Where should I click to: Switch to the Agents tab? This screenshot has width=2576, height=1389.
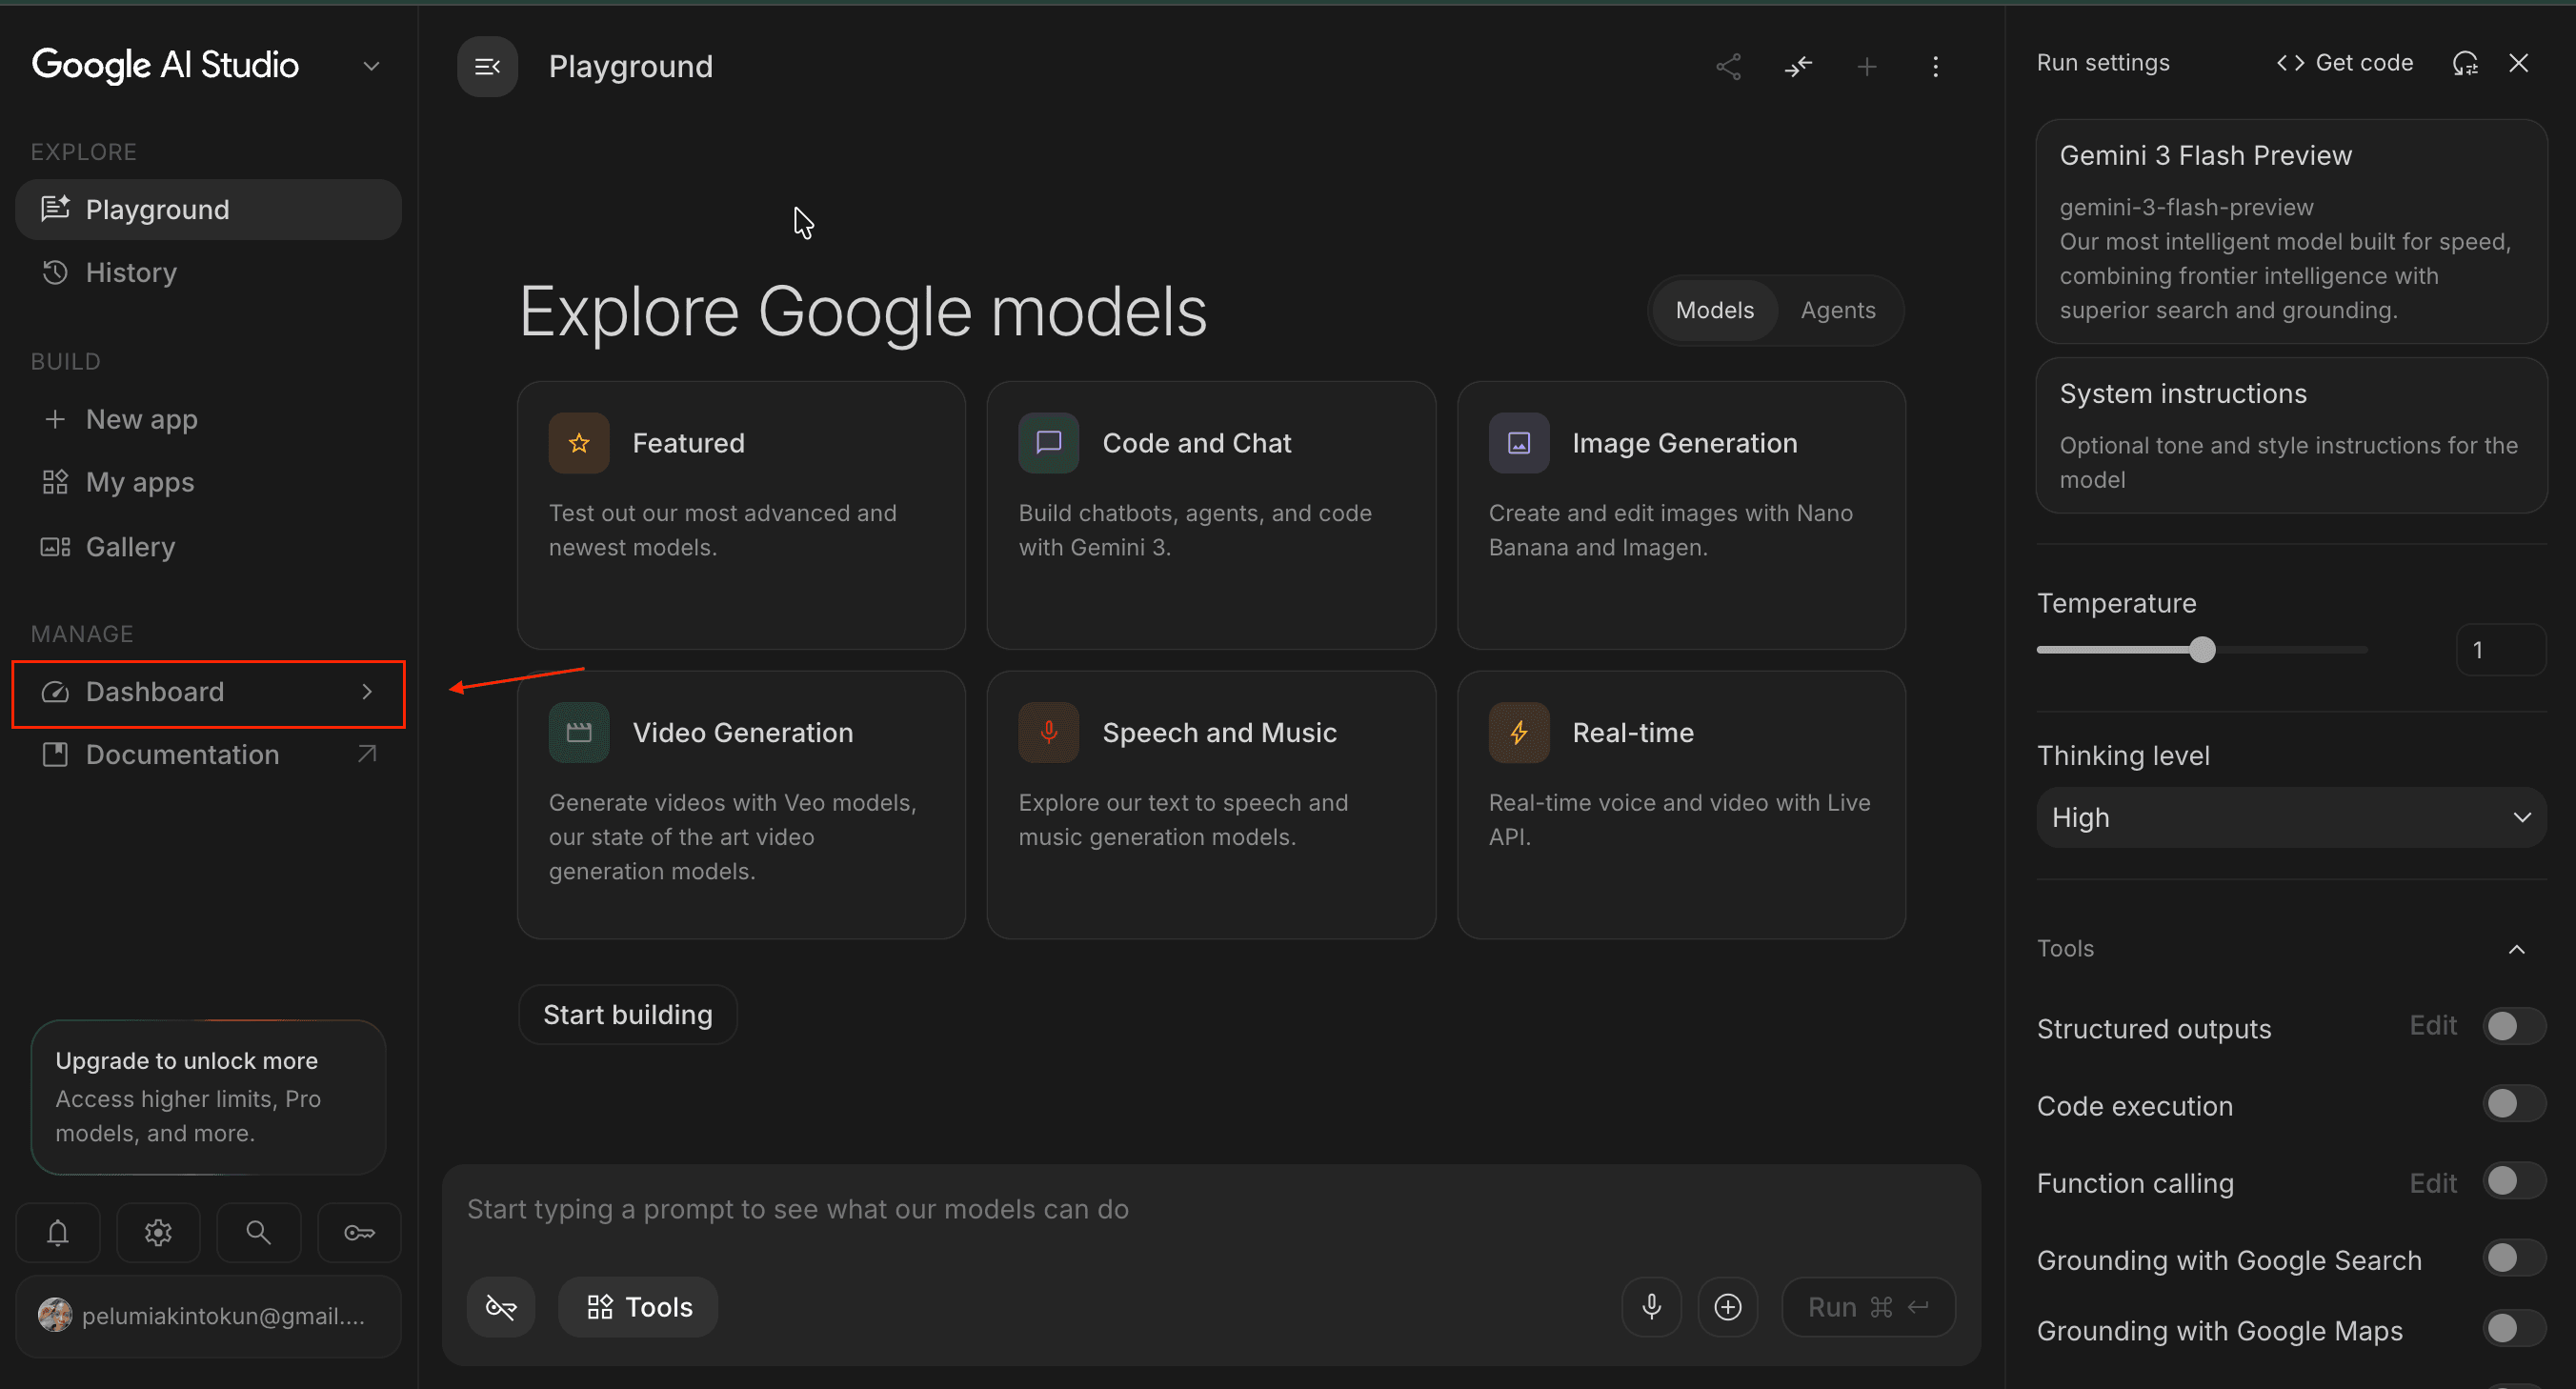pyautogui.click(x=1837, y=310)
